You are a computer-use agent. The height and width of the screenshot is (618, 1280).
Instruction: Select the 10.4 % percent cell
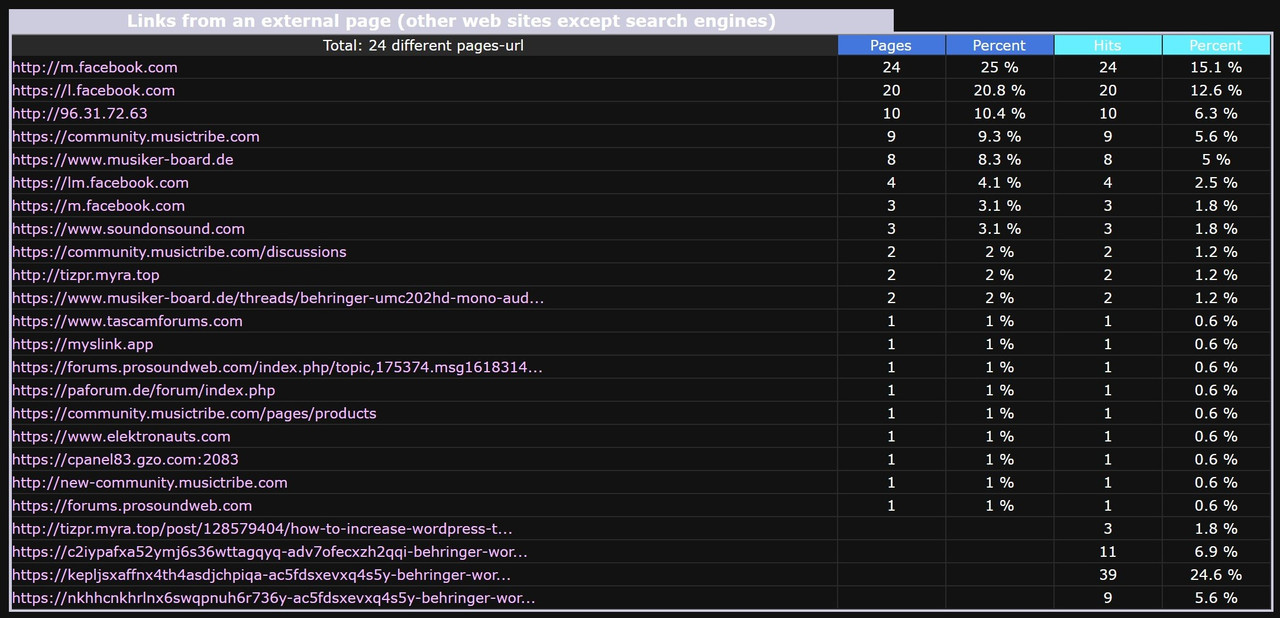point(999,113)
